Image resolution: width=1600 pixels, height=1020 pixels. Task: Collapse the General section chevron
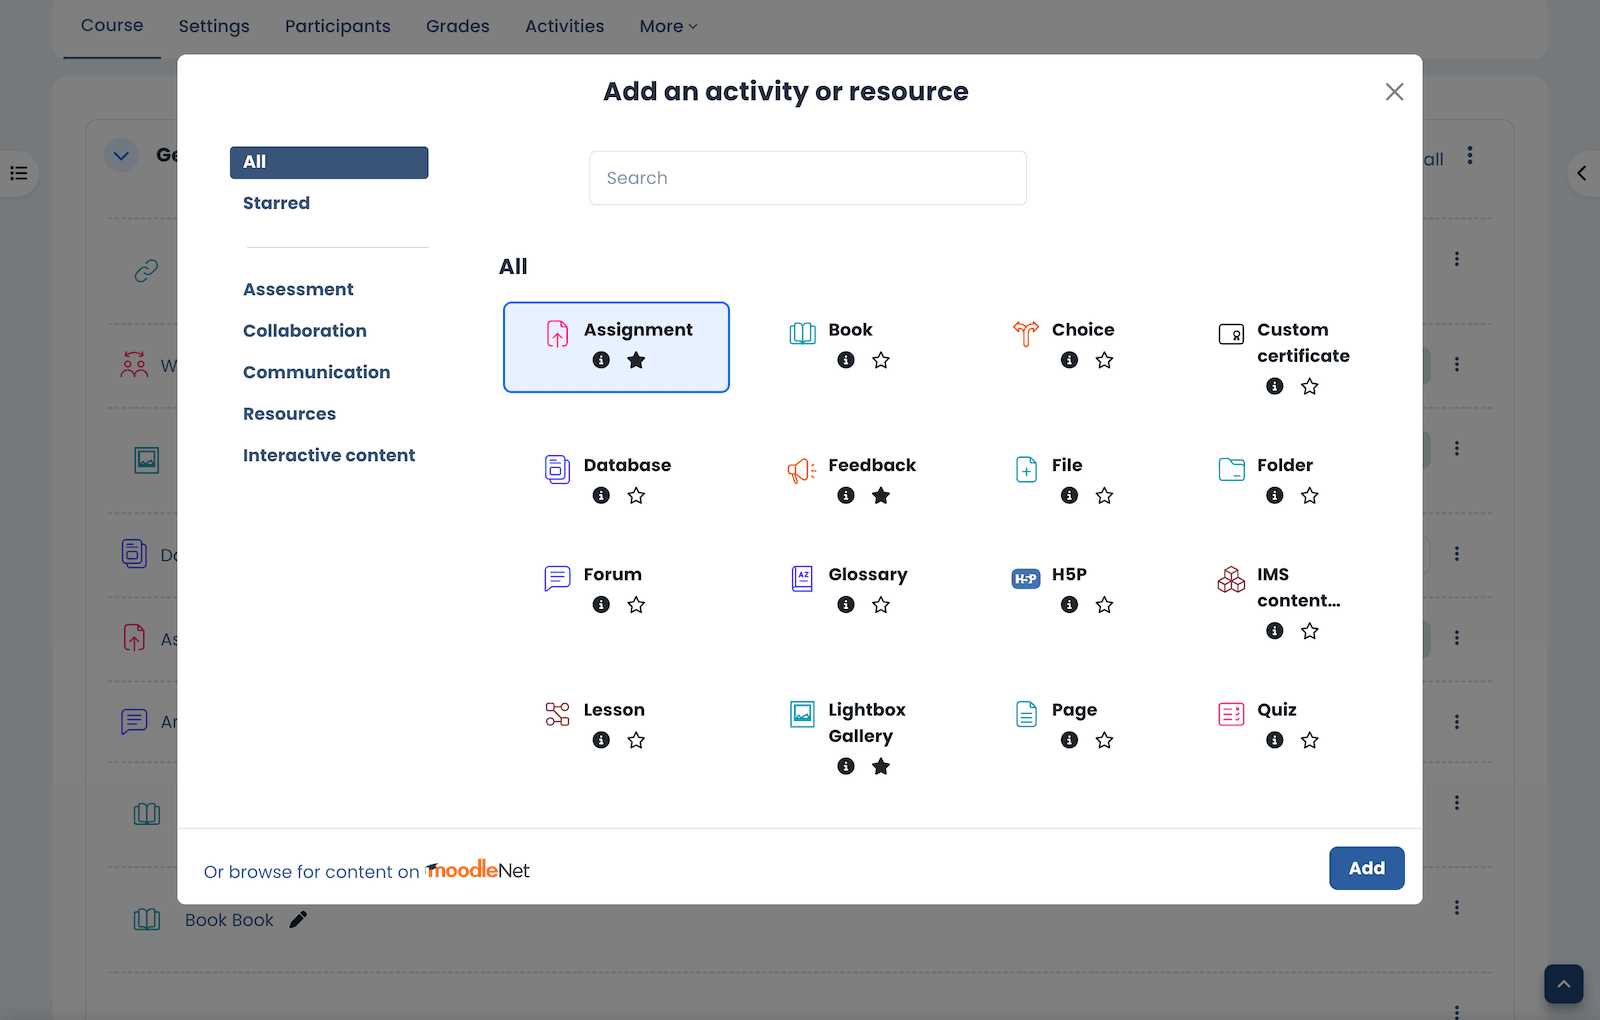point(121,155)
